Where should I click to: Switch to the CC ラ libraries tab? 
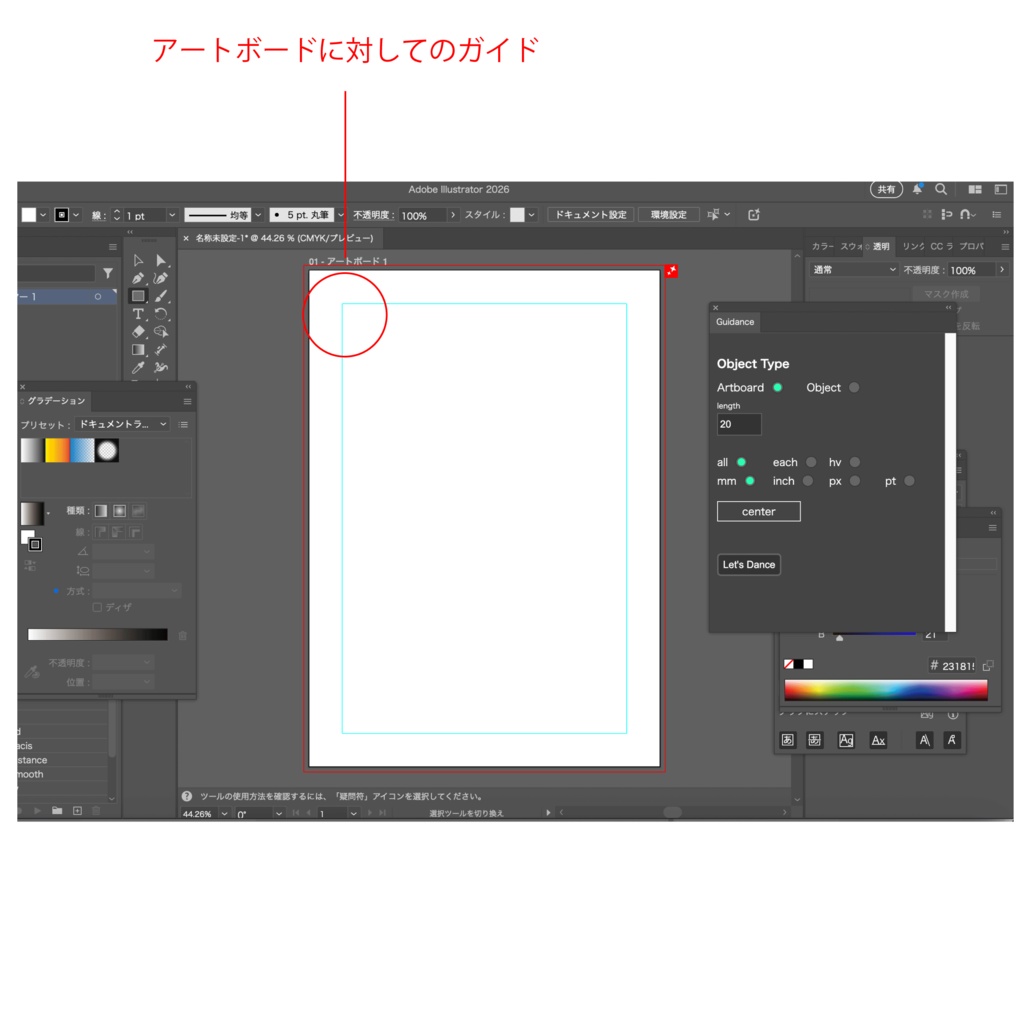click(941, 246)
